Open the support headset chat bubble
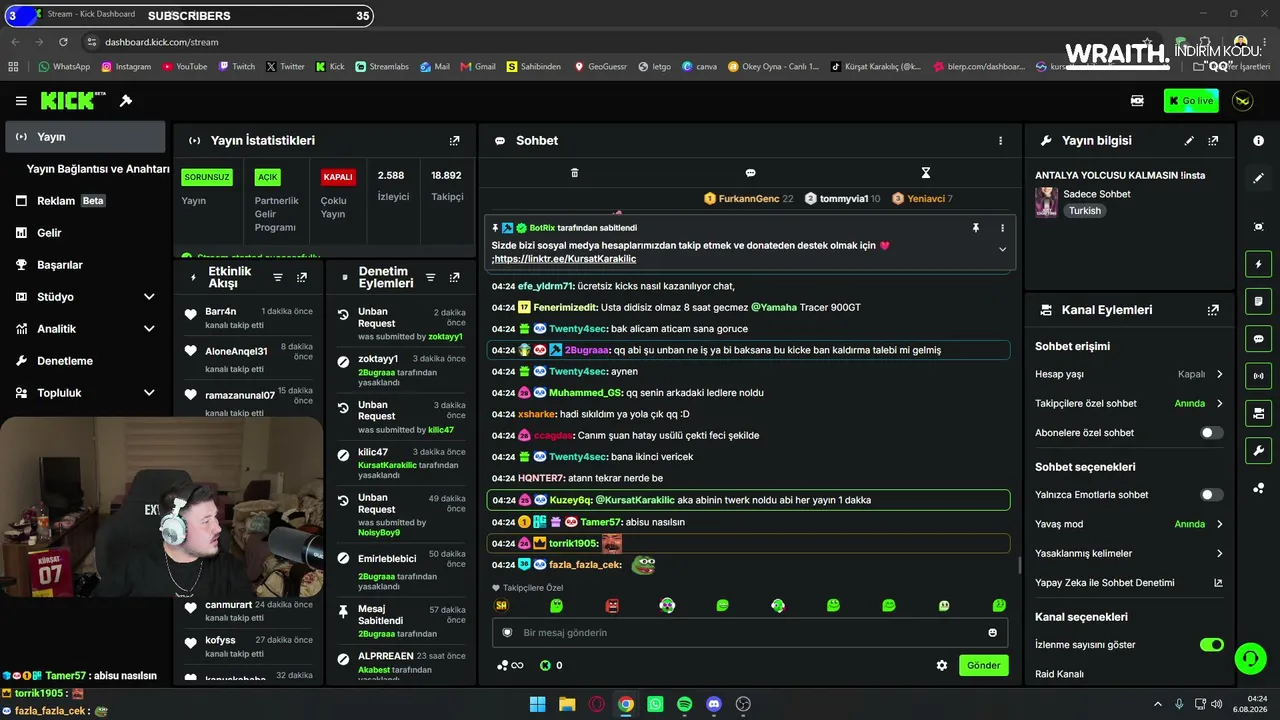 pos(1250,658)
